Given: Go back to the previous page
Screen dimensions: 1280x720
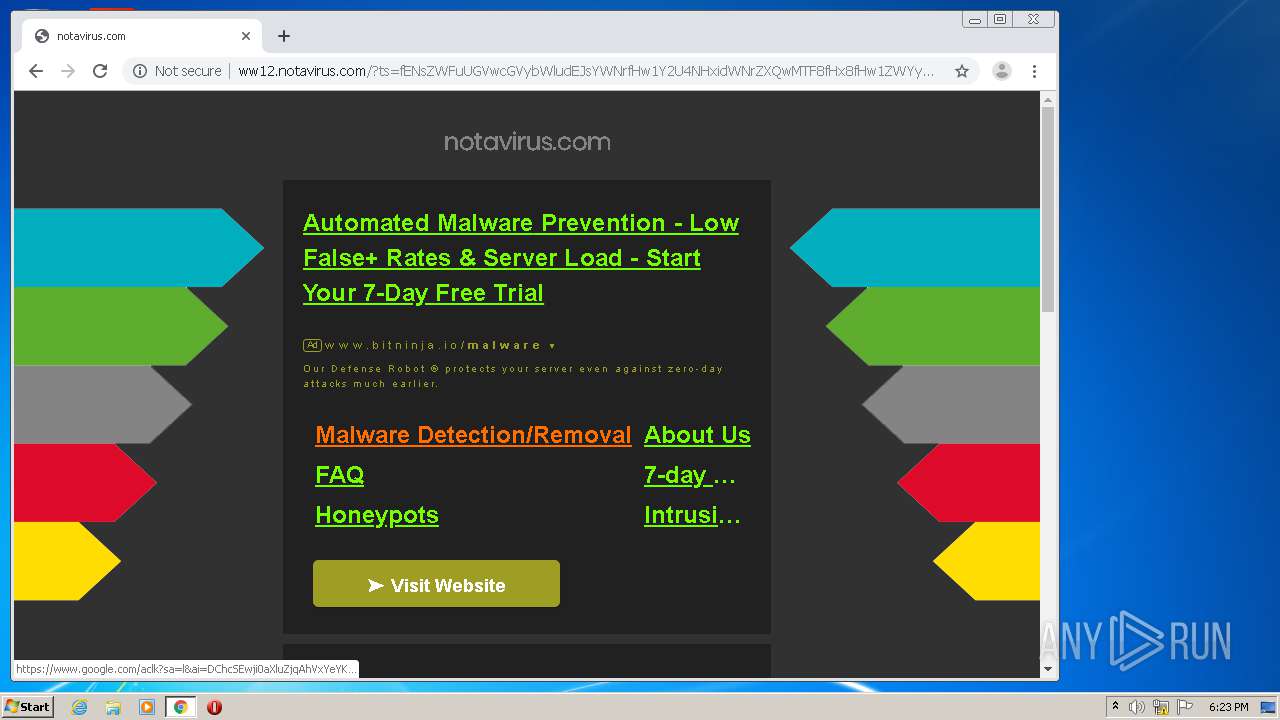Looking at the screenshot, I should point(36,71).
